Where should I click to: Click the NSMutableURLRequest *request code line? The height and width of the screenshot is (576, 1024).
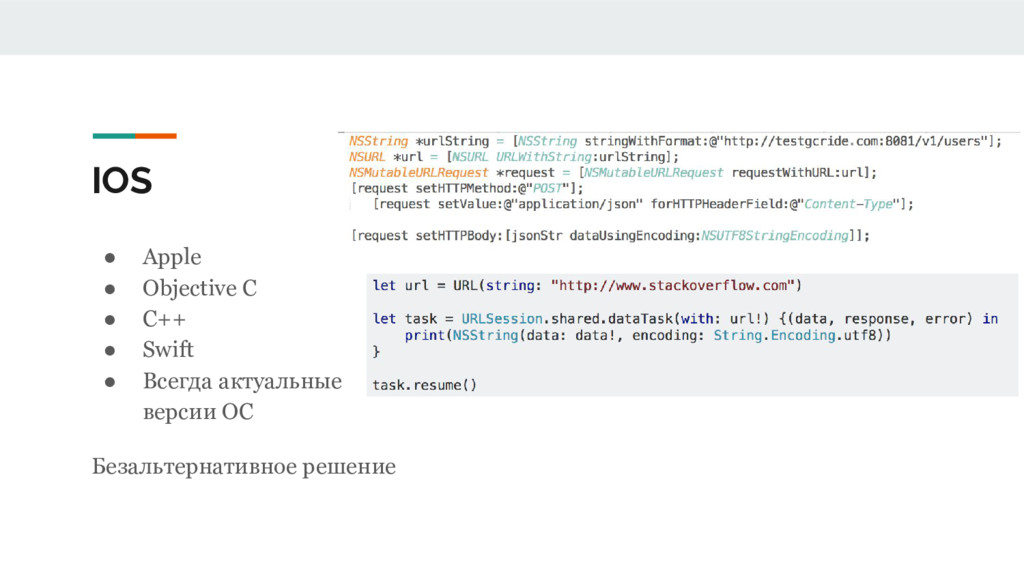(613, 172)
